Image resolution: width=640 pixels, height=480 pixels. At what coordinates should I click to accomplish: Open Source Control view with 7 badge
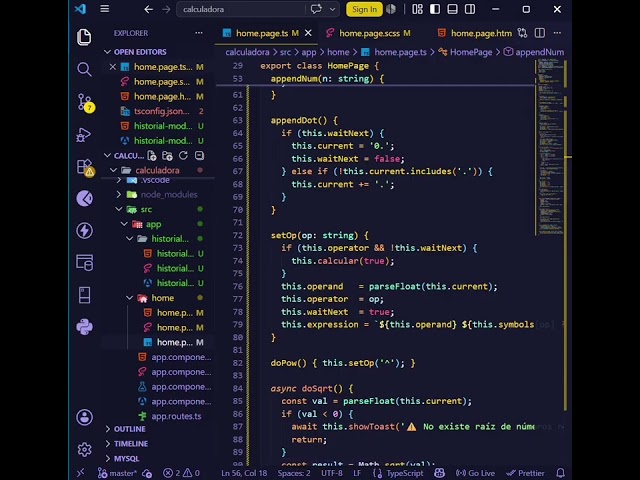tap(85, 102)
